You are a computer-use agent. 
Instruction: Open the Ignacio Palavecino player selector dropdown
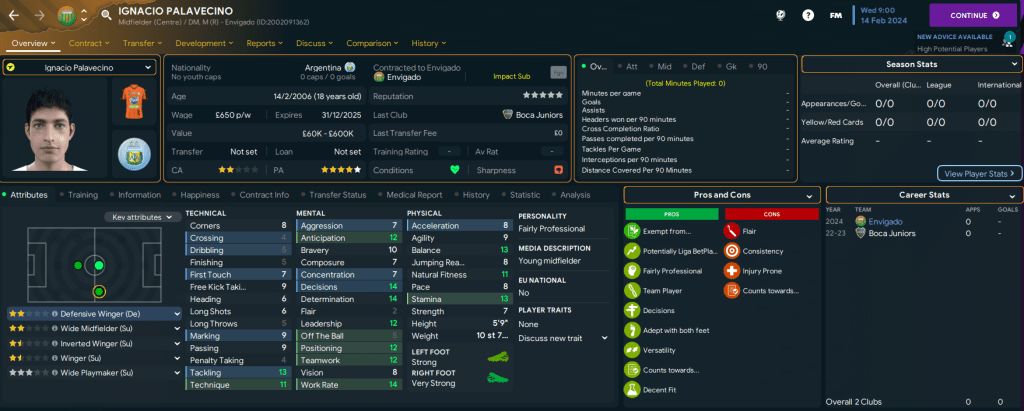(x=78, y=67)
